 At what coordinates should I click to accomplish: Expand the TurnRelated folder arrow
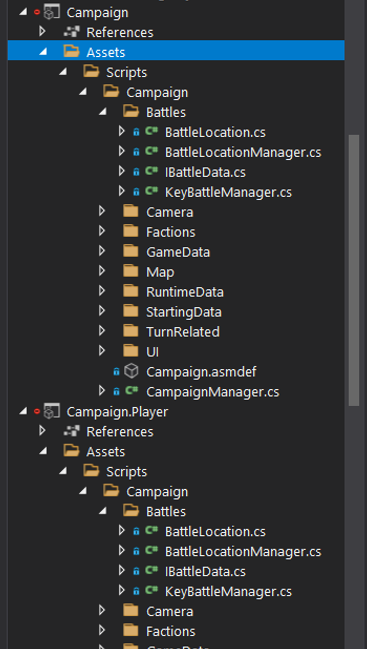[102, 331]
